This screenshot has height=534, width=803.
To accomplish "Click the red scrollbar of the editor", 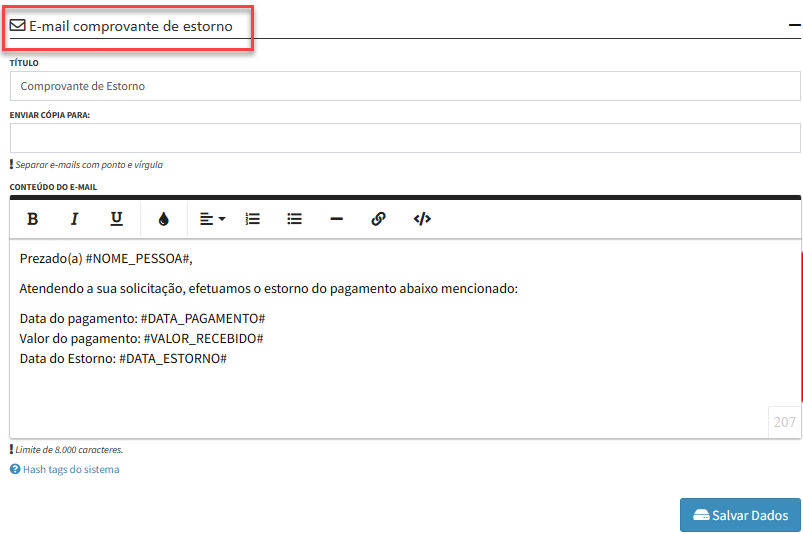I will [801, 320].
